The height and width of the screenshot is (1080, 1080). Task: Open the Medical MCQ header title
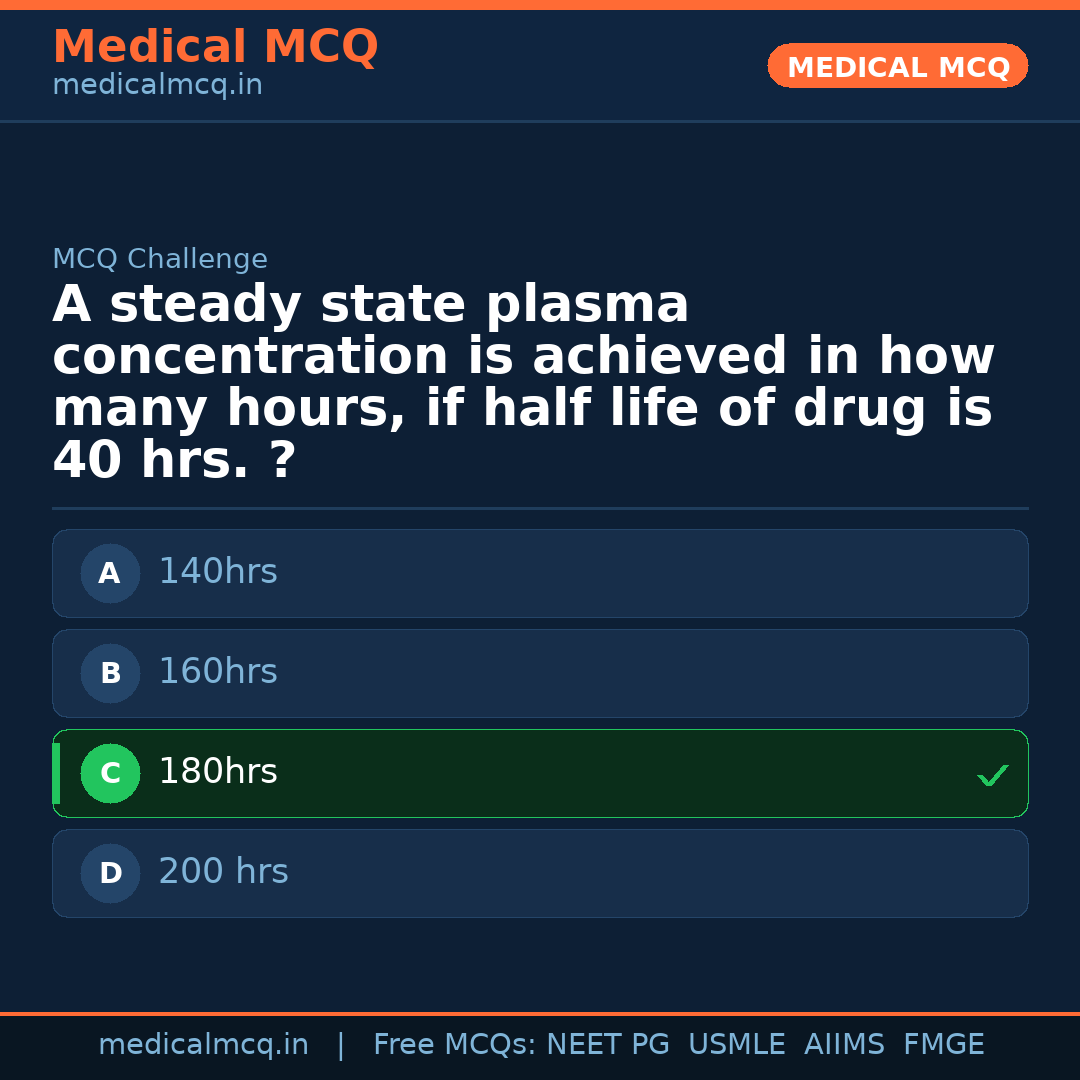click(215, 47)
